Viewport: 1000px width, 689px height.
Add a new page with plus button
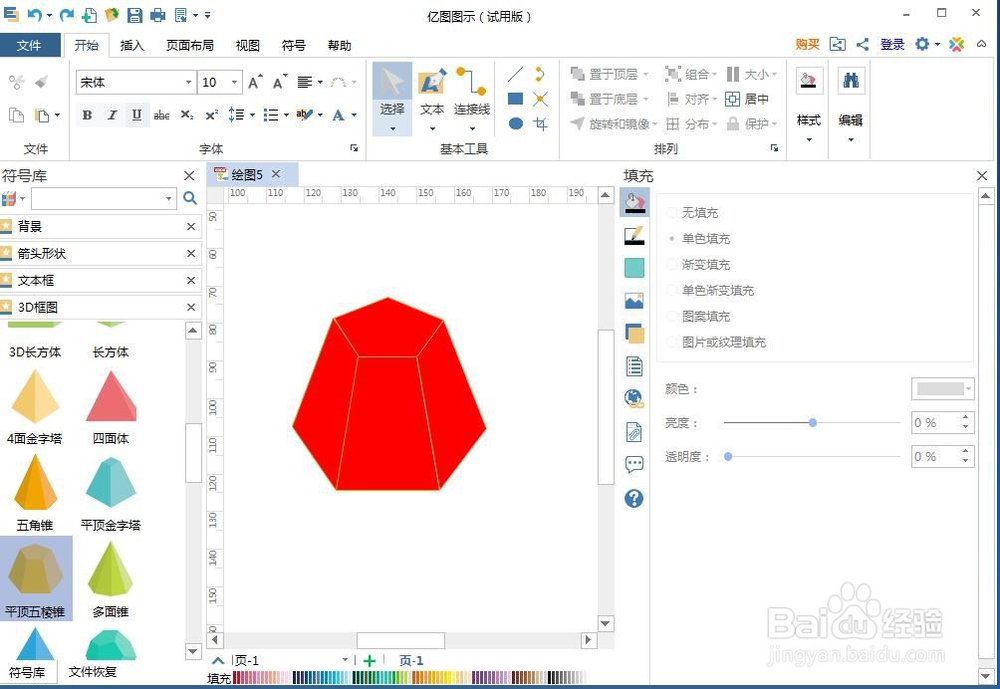point(369,661)
